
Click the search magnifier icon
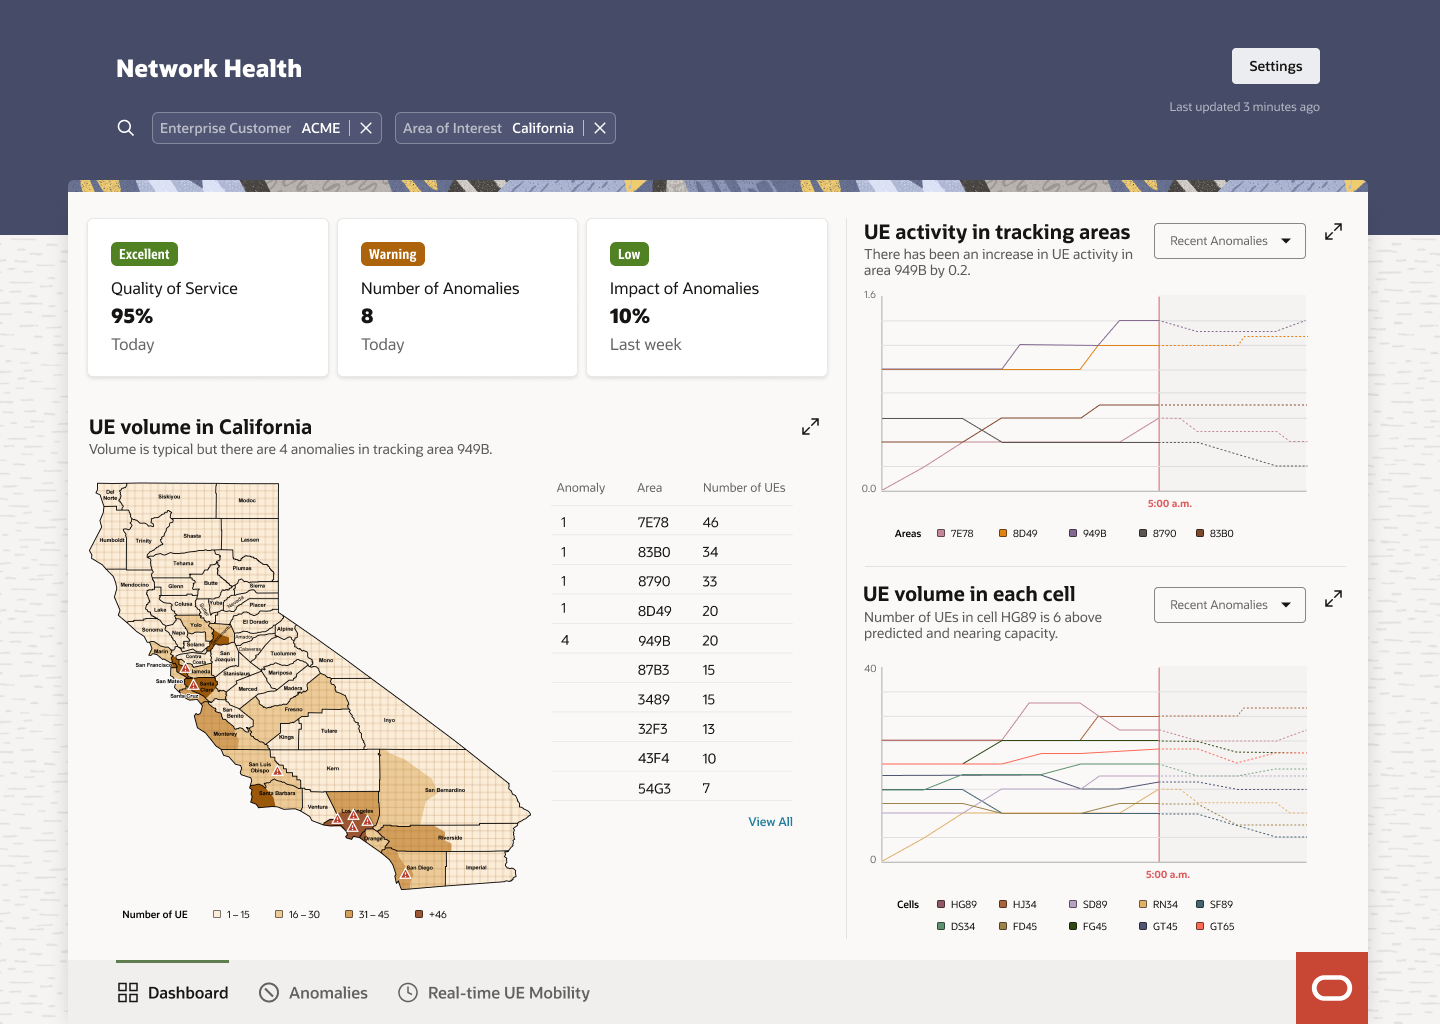[x=126, y=128]
